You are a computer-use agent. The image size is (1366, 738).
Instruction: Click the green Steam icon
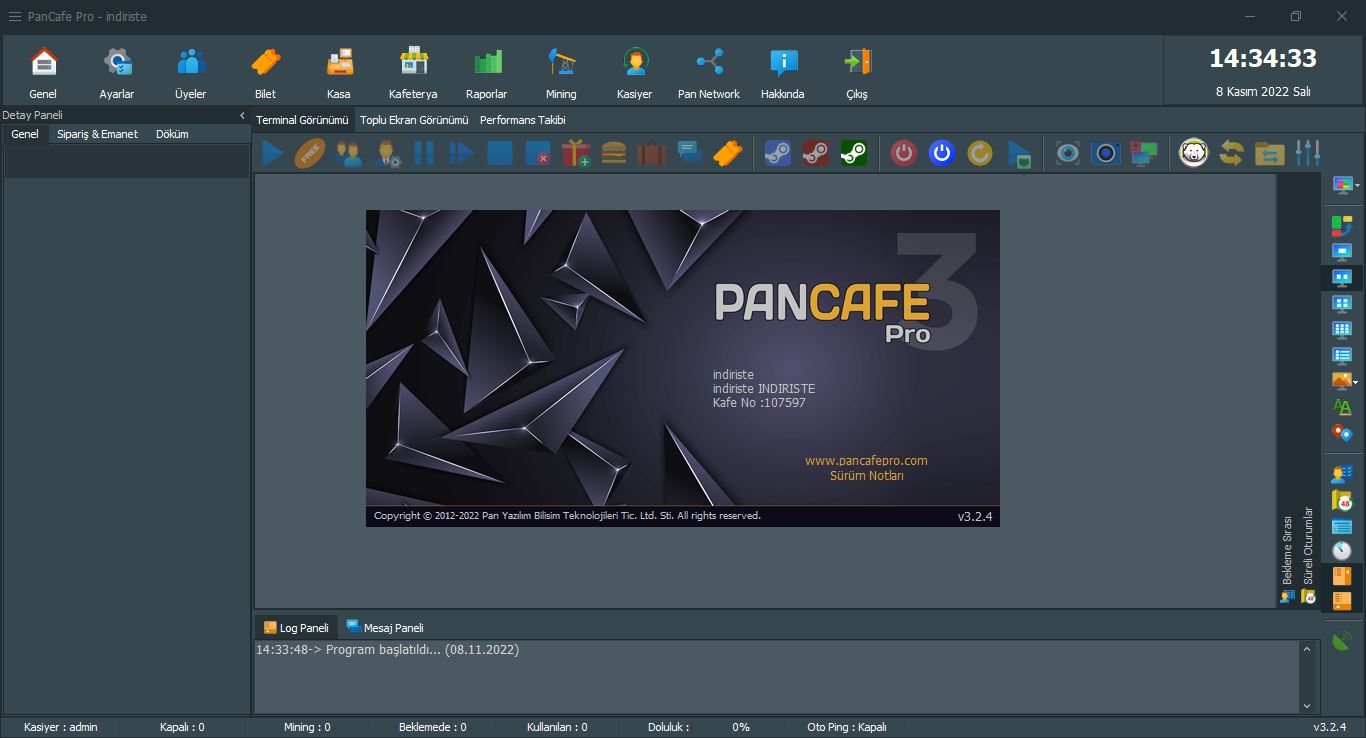853,153
